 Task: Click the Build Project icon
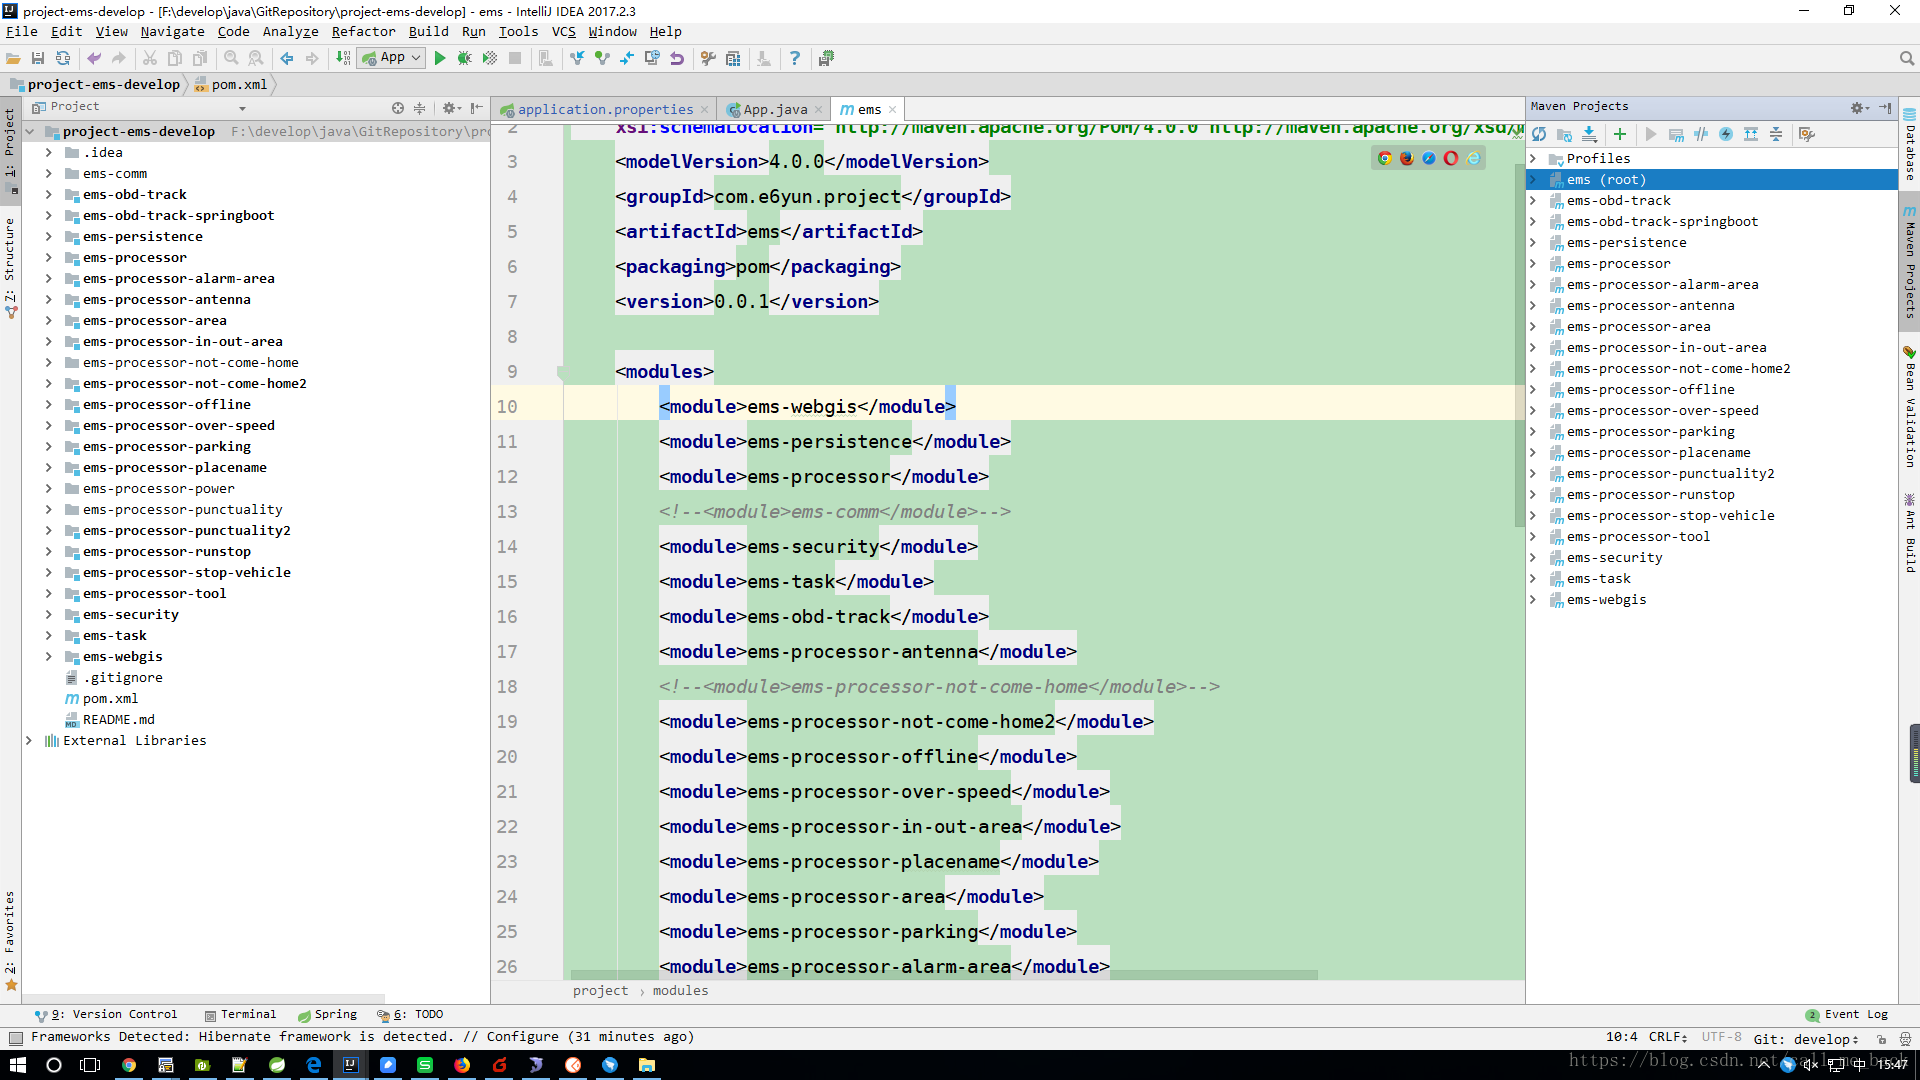pyautogui.click(x=343, y=58)
